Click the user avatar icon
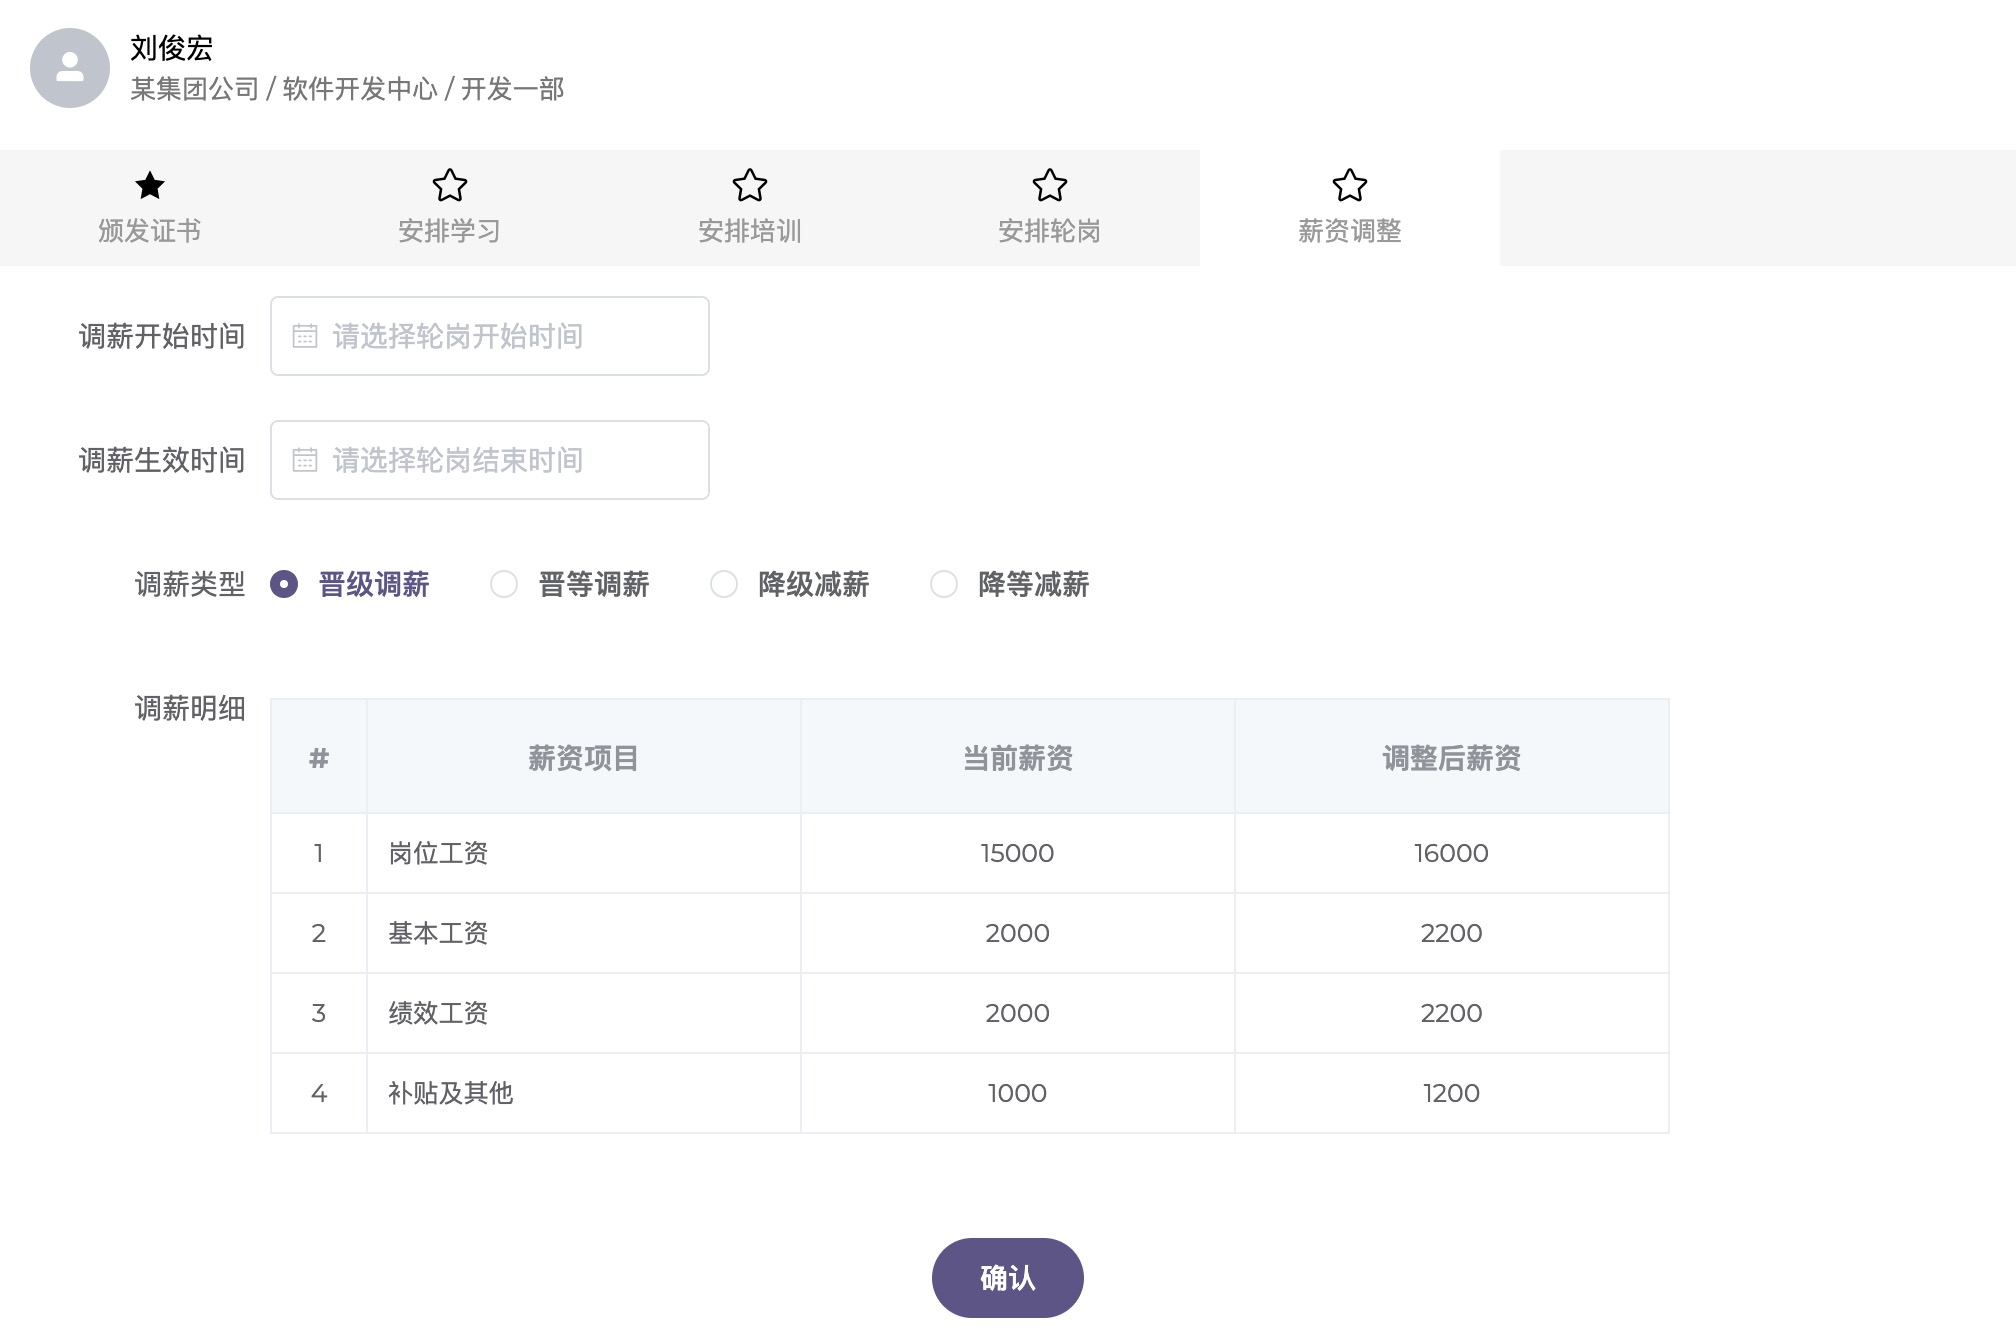The height and width of the screenshot is (1344, 2016). 69,68
